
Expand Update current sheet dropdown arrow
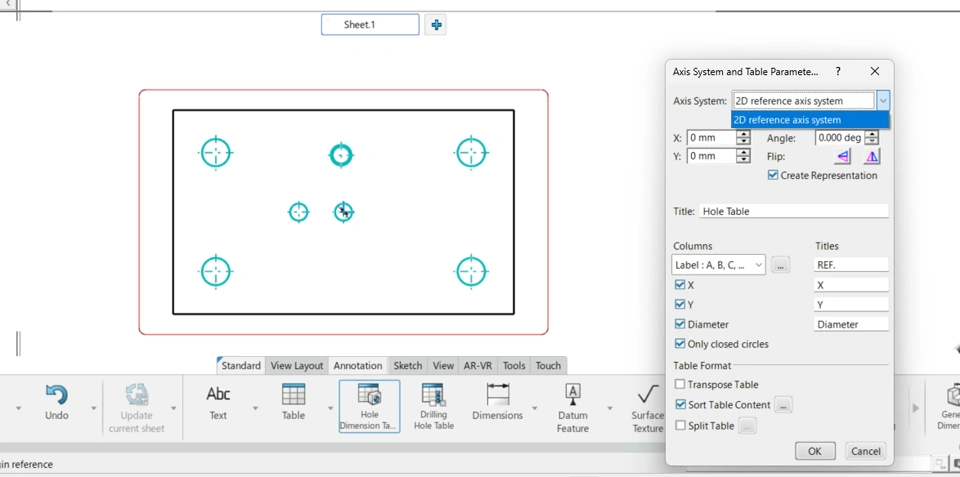173,408
